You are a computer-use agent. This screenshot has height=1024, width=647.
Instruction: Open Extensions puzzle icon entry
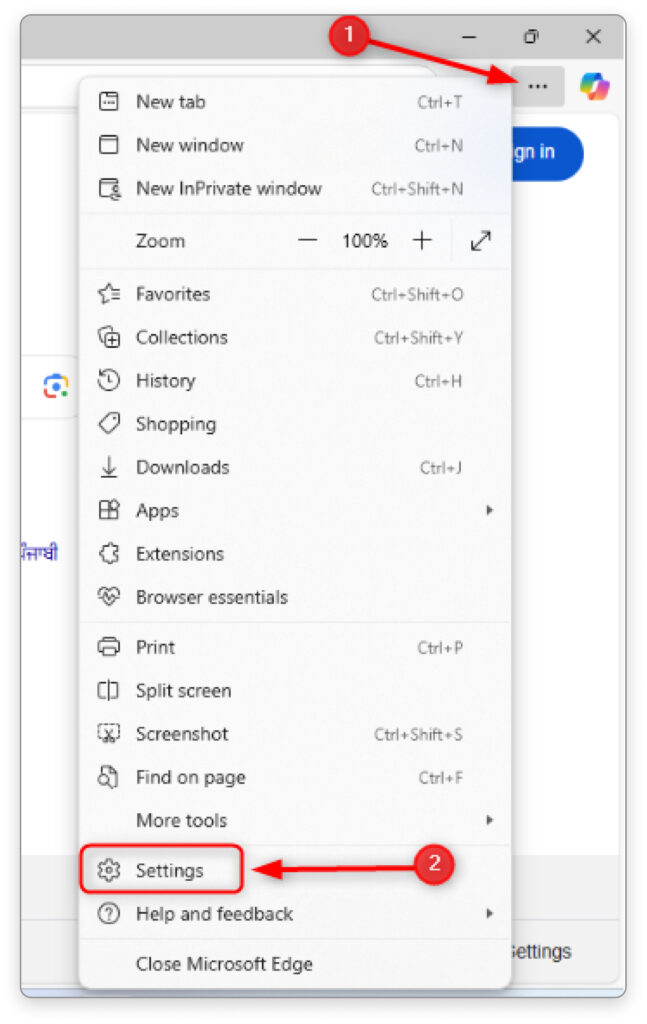click(108, 554)
